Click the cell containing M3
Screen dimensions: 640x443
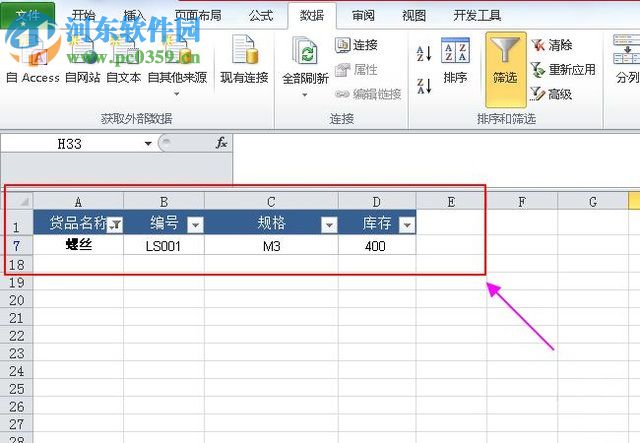[x=271, y=245]
